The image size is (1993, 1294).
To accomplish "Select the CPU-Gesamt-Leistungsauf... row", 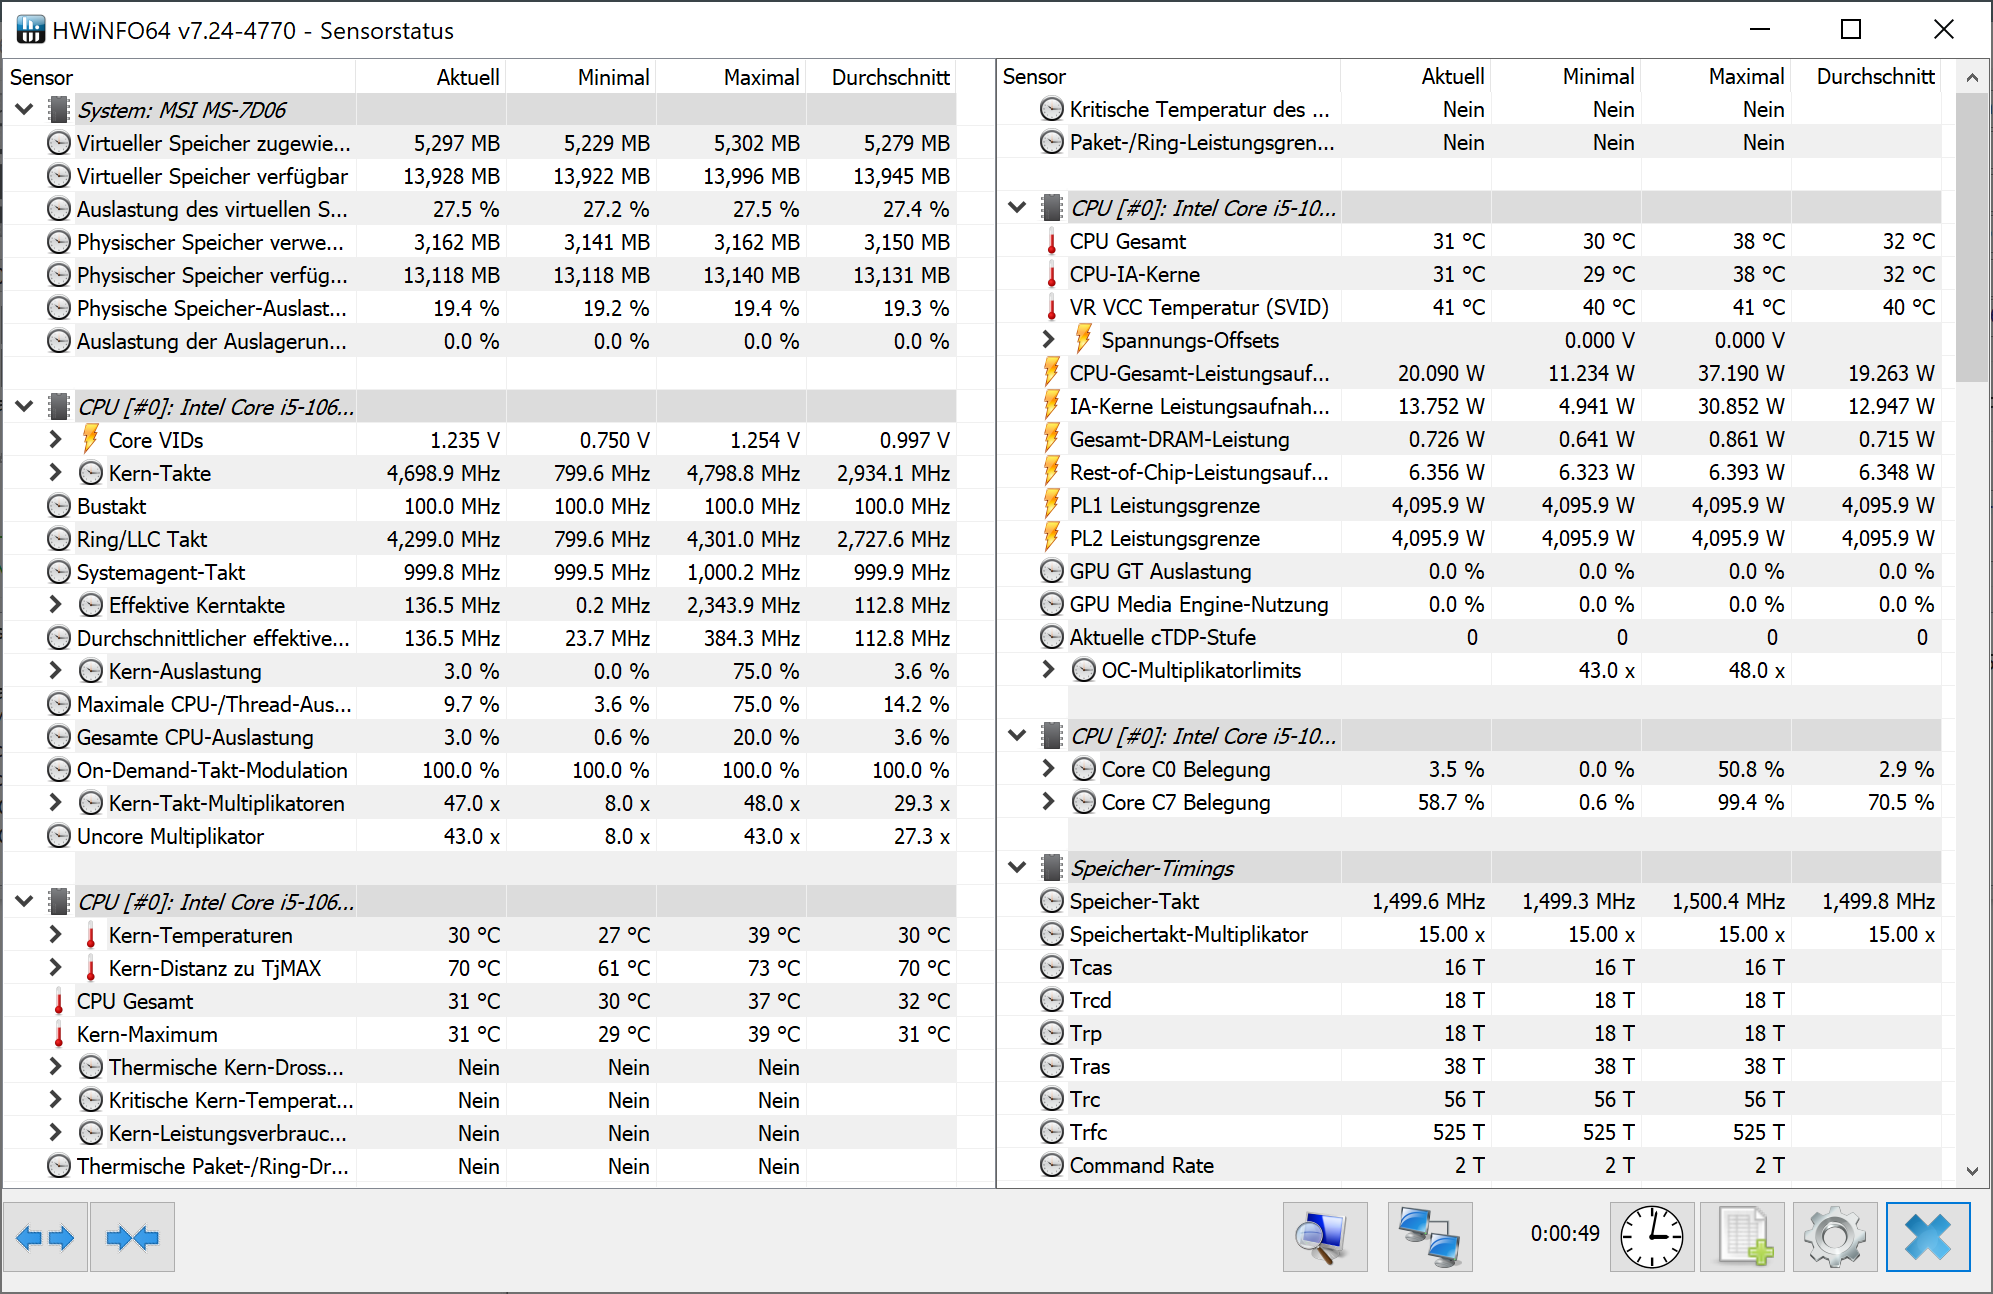I will 1470,373.
